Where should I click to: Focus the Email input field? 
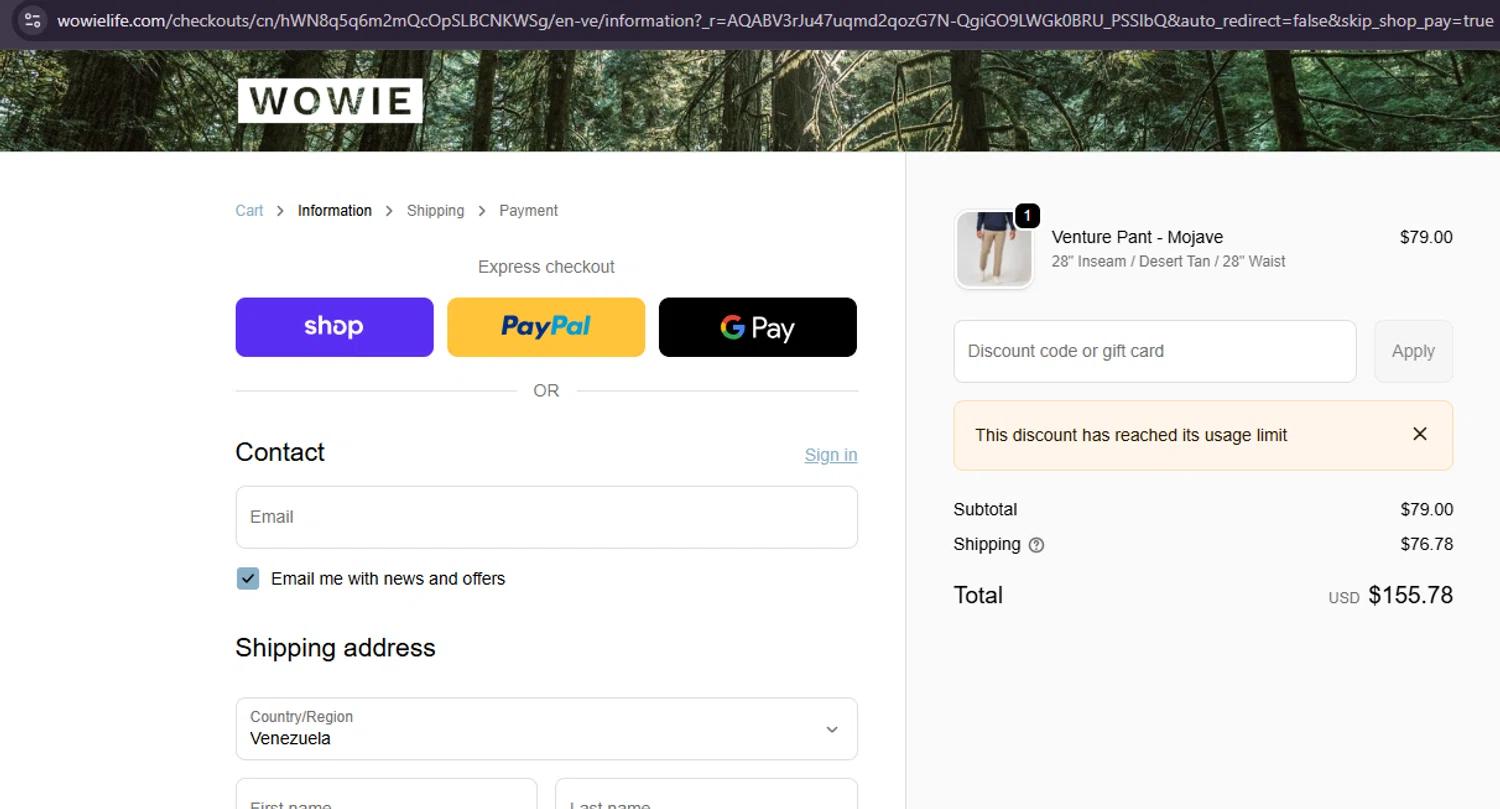546,517
